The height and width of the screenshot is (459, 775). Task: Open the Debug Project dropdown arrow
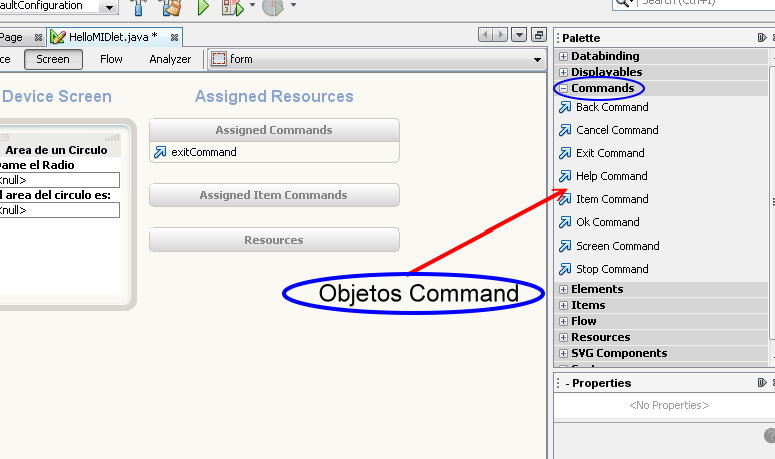tap(253, 5)
